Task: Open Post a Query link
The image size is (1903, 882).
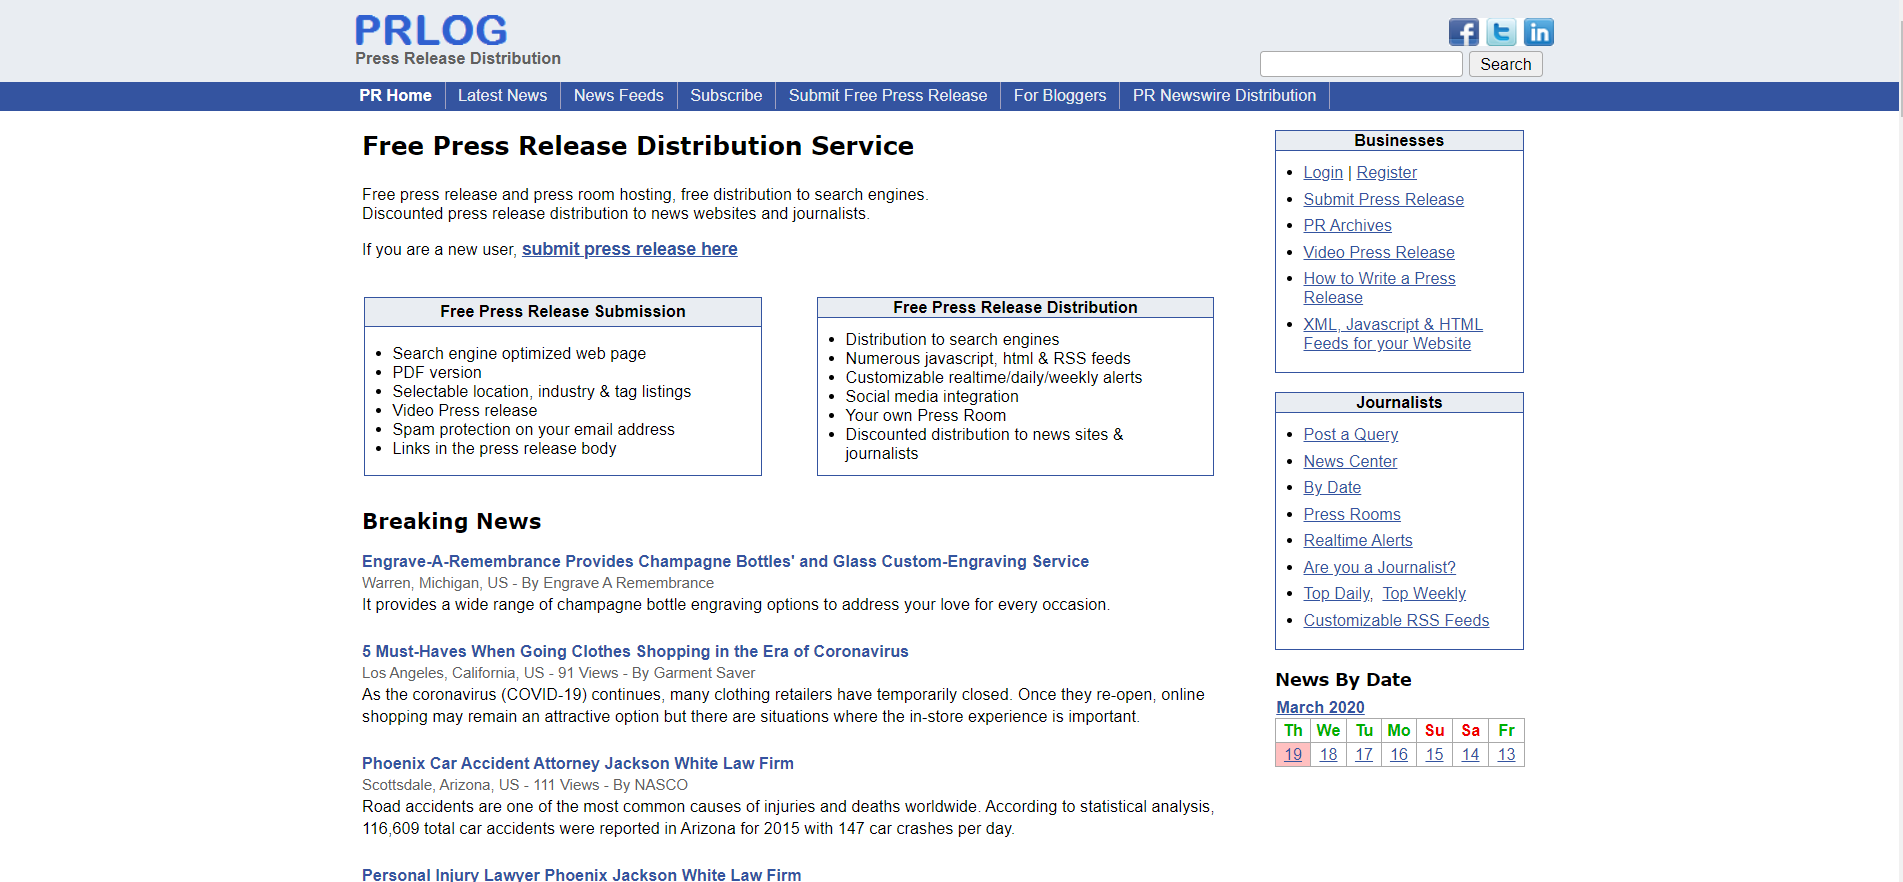Action: click(1350, 434)
